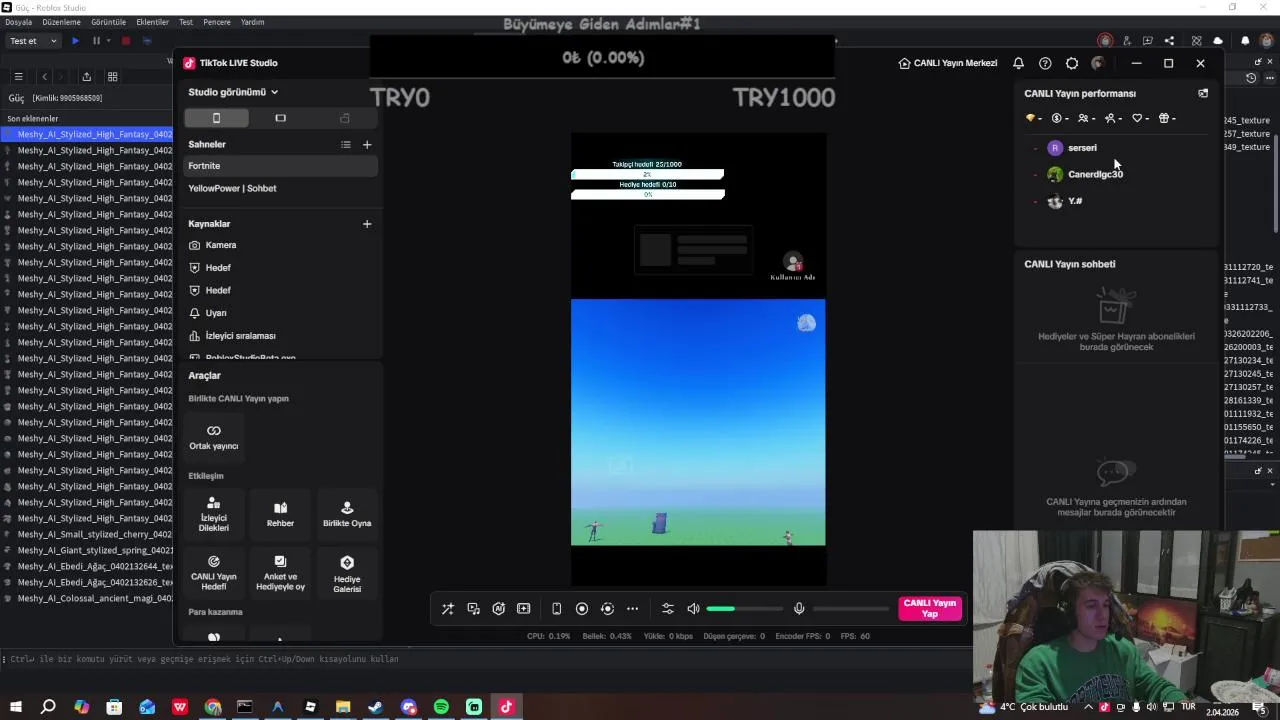Select the Fortnite scene
The height and width of the screenshot is (720, 1280).
click(x=280, y=166)
